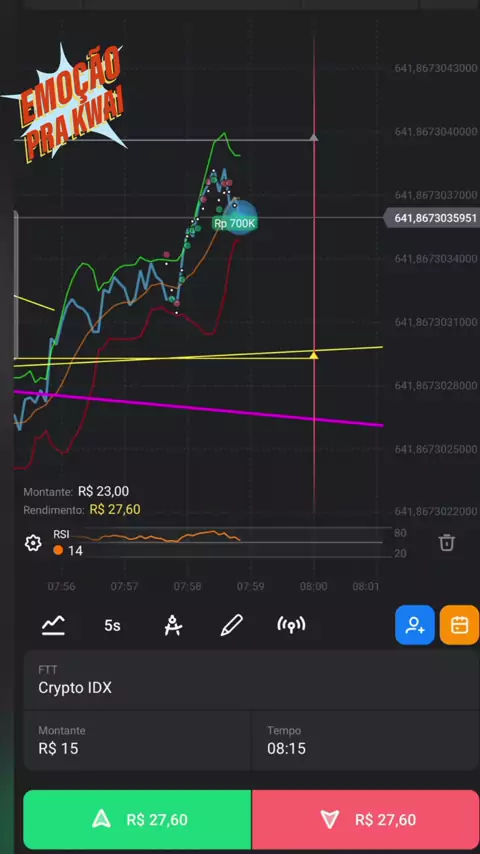Select the magenta trend line

point(199,408)
